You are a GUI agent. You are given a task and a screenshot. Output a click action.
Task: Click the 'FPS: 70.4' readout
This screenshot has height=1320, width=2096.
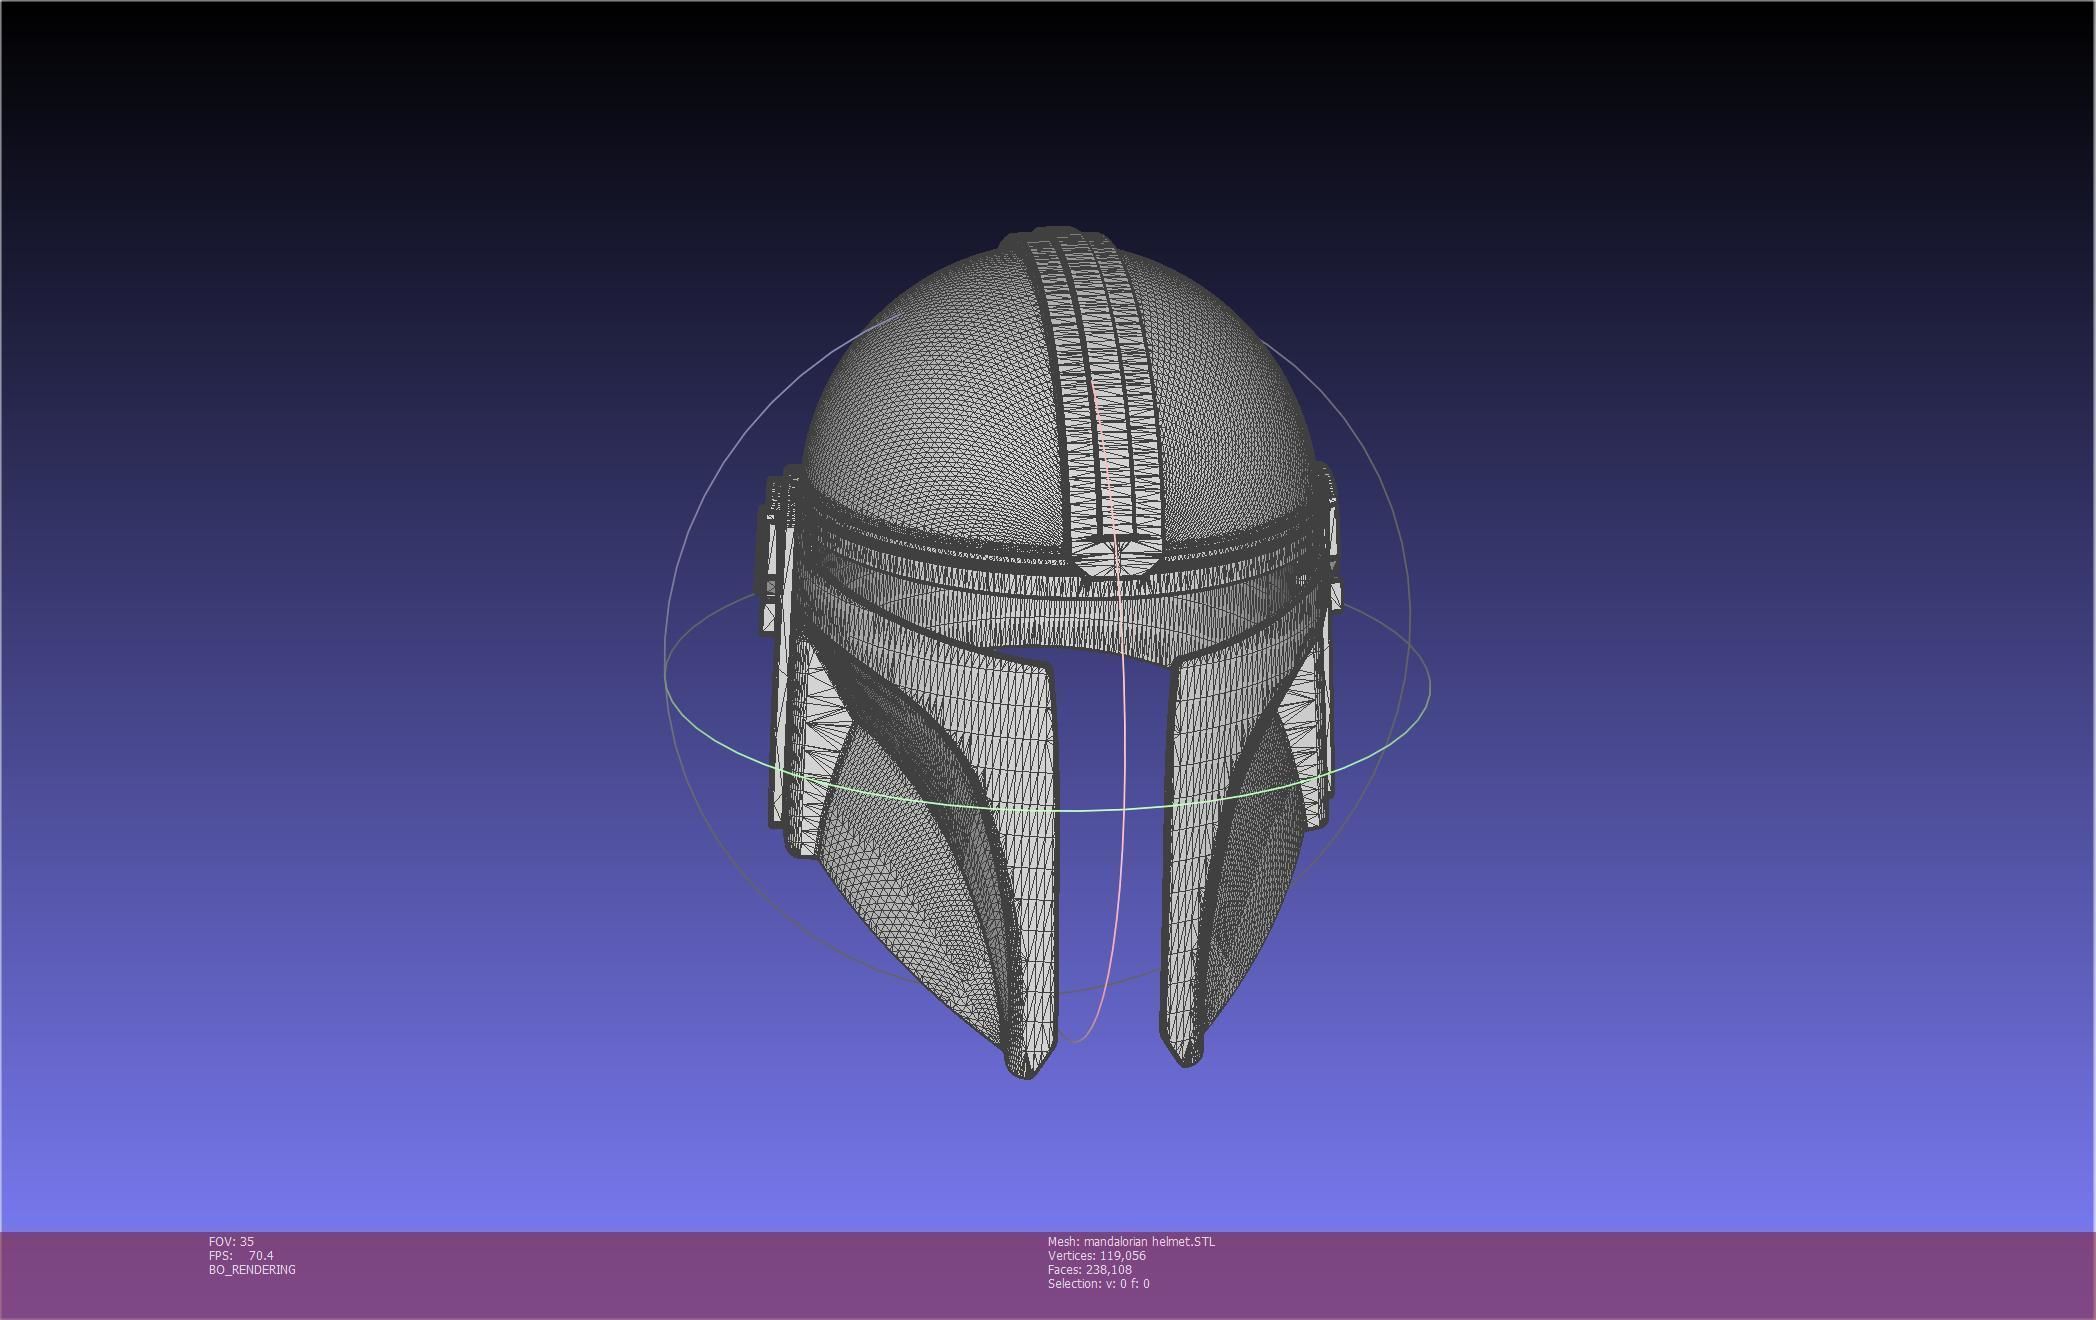coord(241,1255)
